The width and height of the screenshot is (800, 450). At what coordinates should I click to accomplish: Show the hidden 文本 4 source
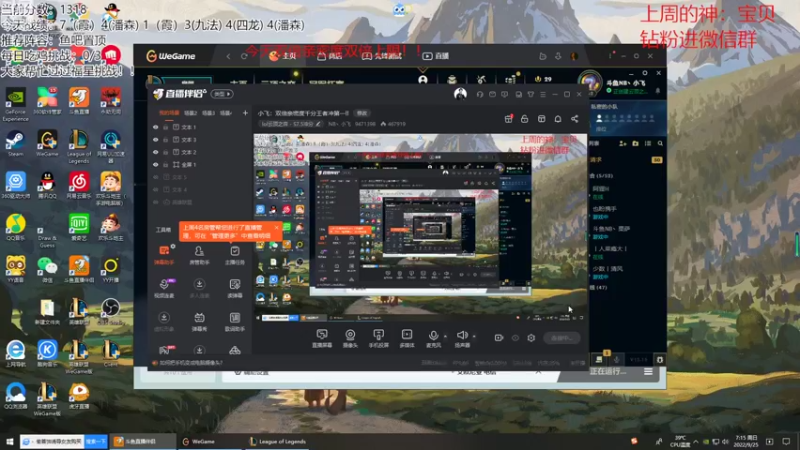156,190
